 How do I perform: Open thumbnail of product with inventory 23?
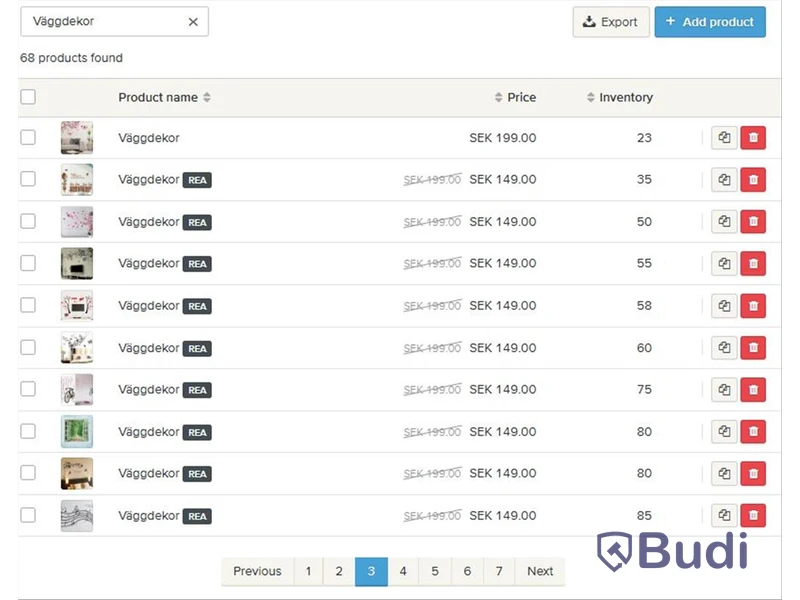coord(77,137)
